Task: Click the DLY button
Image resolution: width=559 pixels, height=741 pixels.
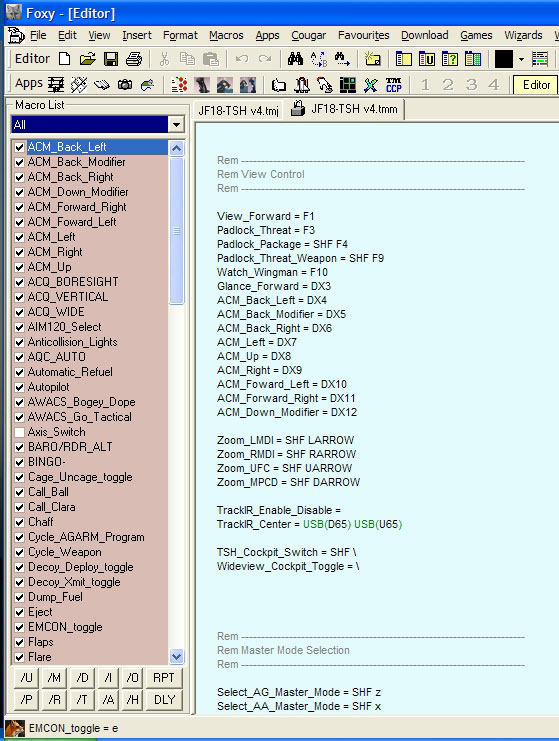Action: [x=164, y=700]
